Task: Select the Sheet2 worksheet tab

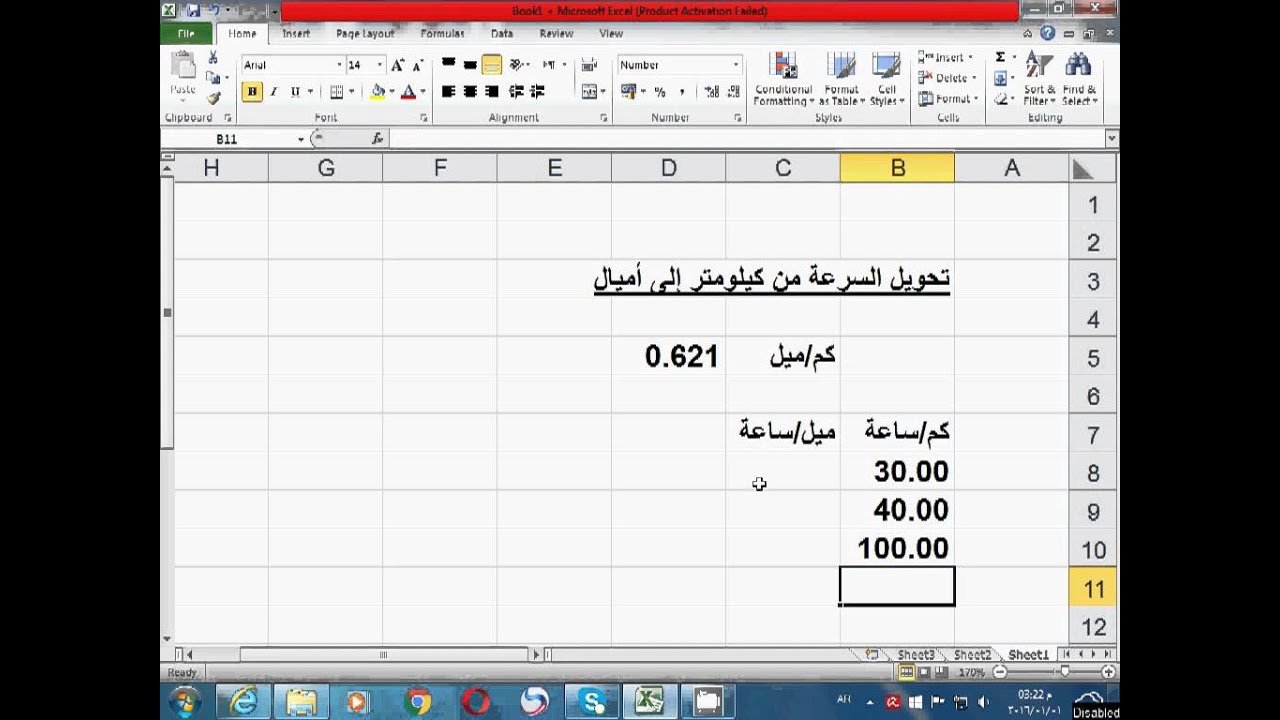Action: point(972,655)
